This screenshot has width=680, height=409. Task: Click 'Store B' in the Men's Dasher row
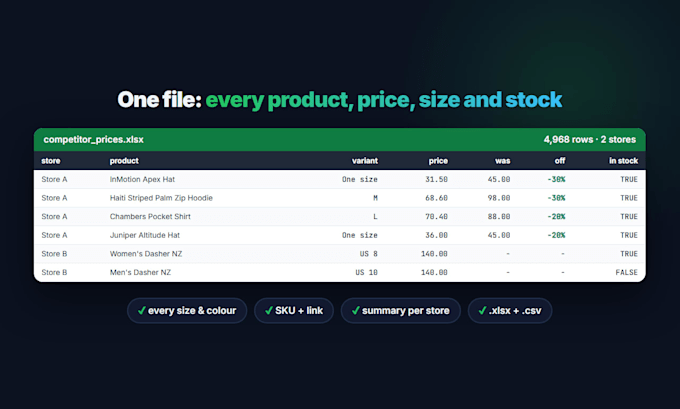54,273
